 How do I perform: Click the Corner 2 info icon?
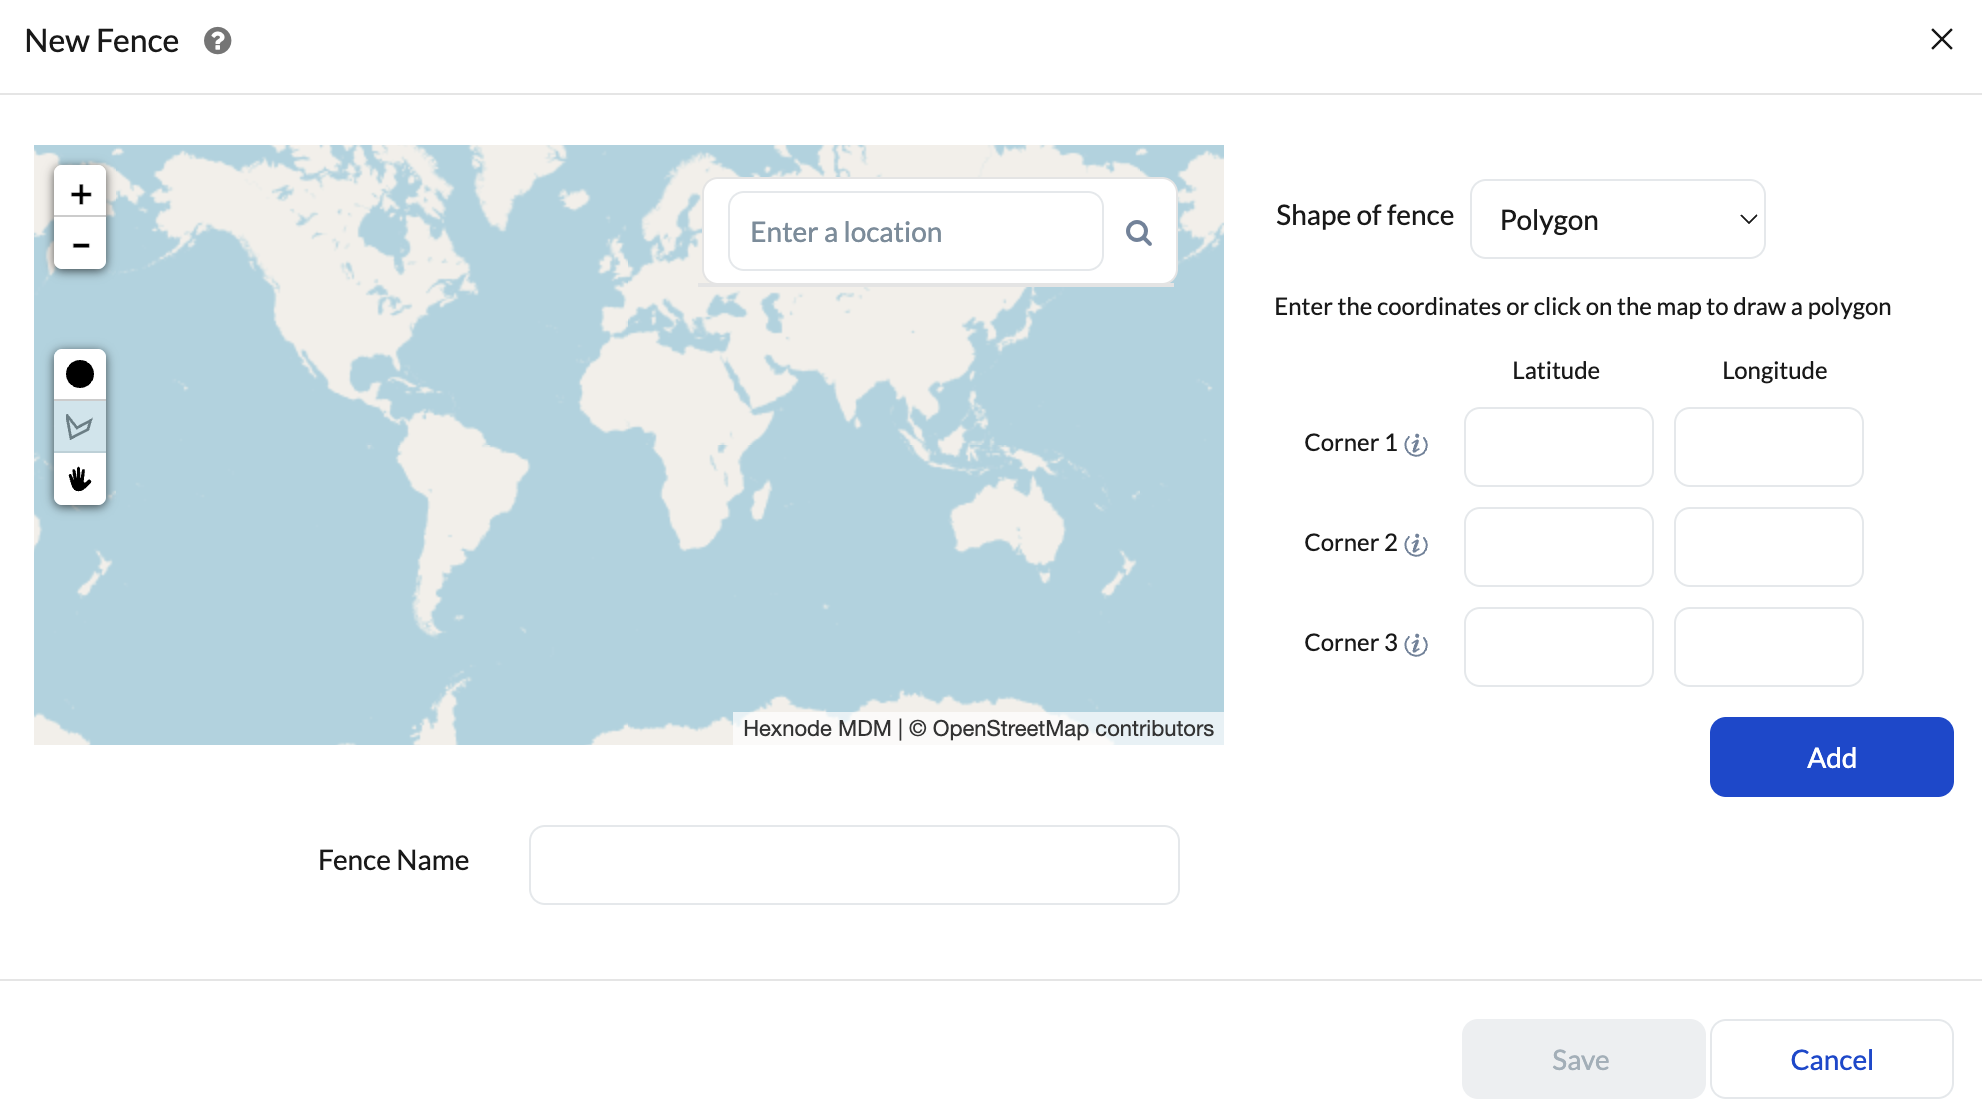(1416, 544)
